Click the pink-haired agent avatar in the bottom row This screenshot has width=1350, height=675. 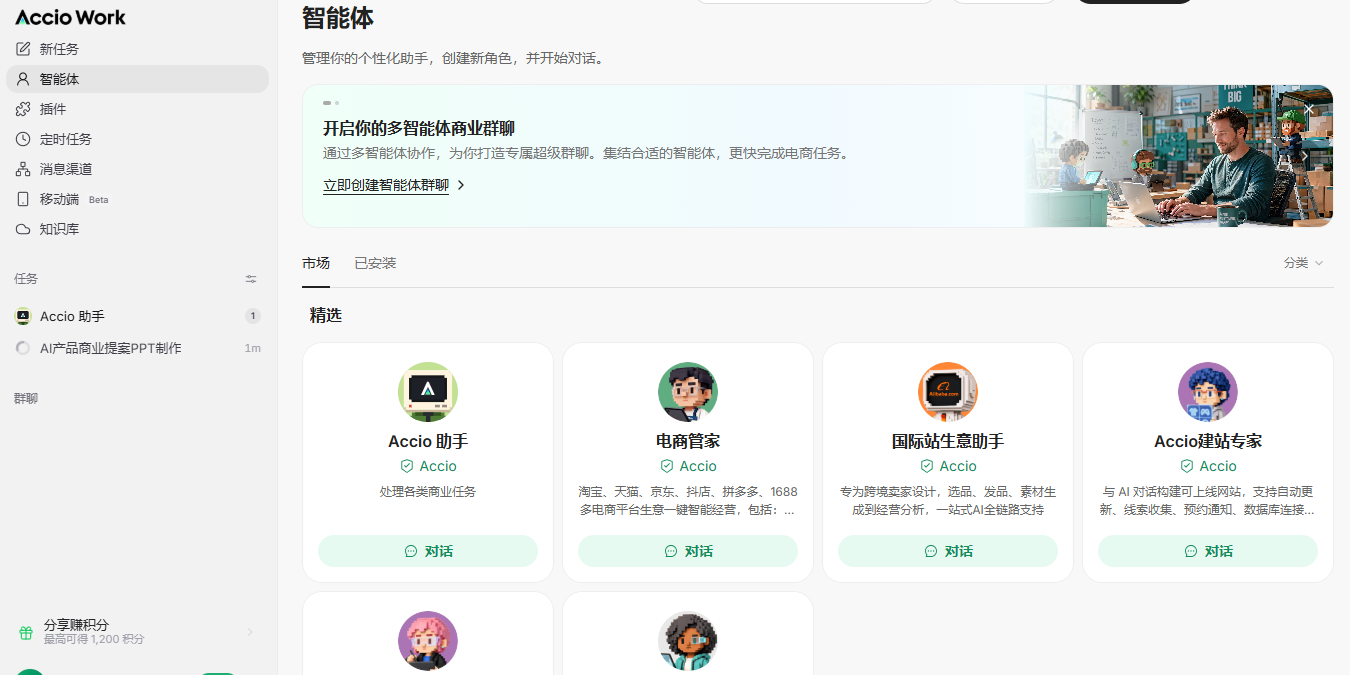428,641
